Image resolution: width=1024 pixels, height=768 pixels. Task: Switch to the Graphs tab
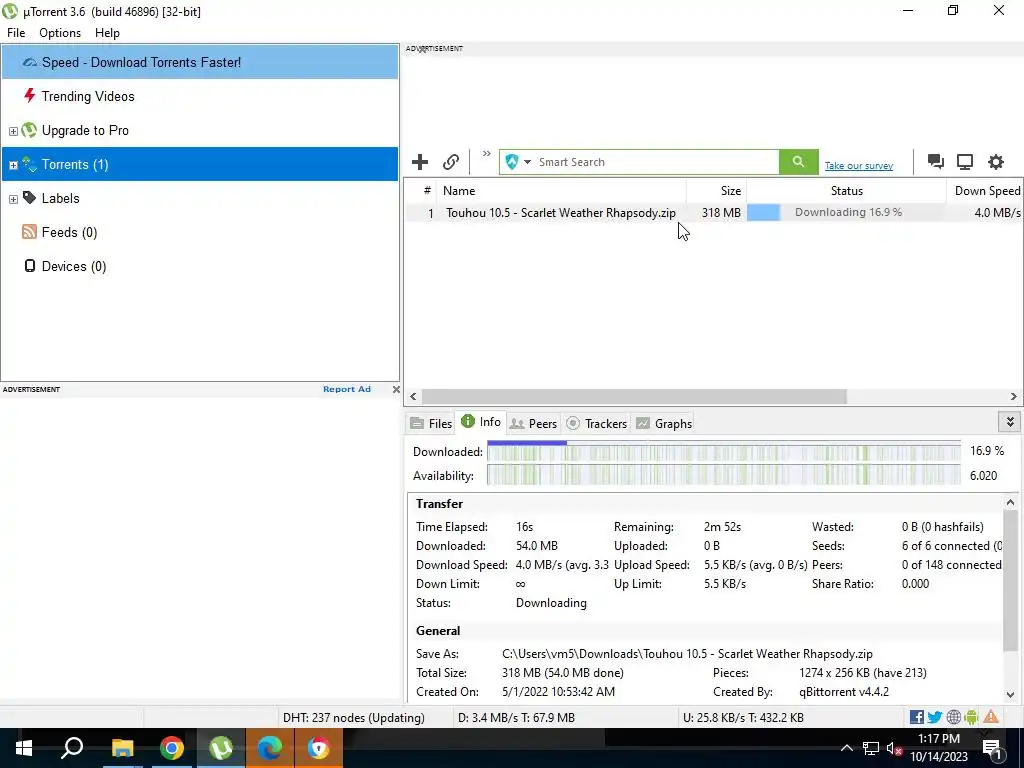click(x=664, y=423)
